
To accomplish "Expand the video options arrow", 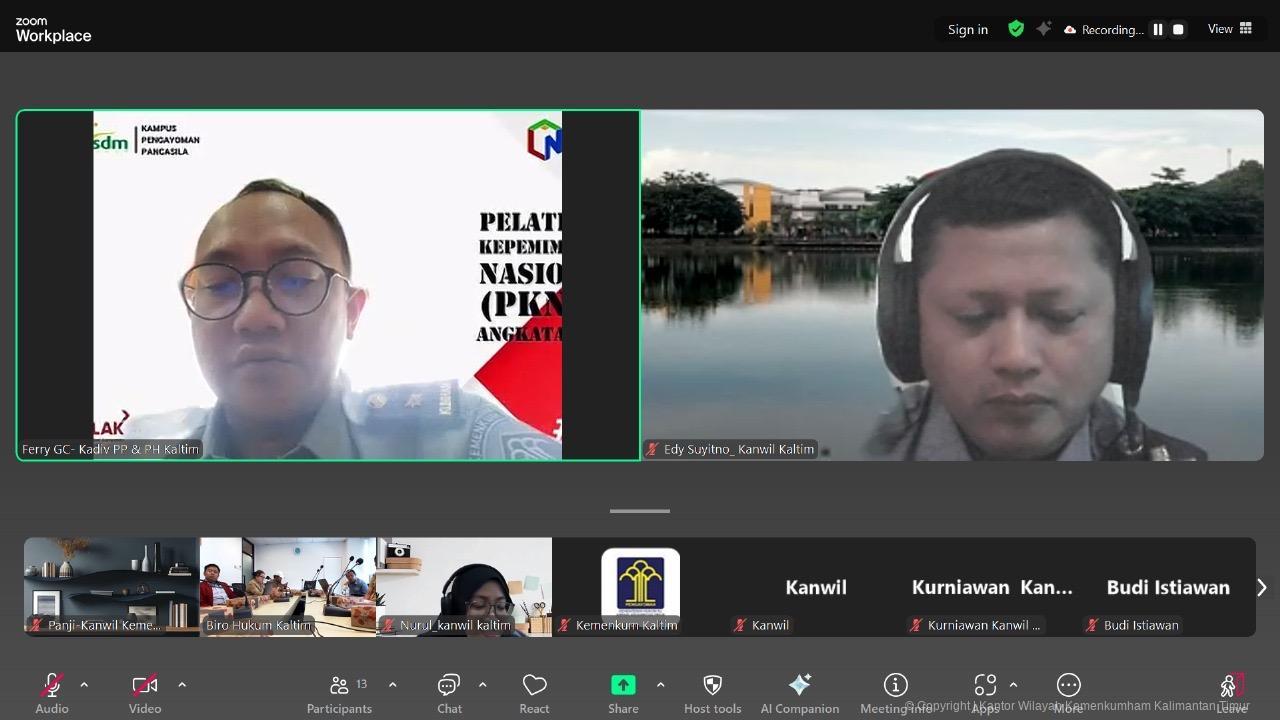I will click(182, 685).
